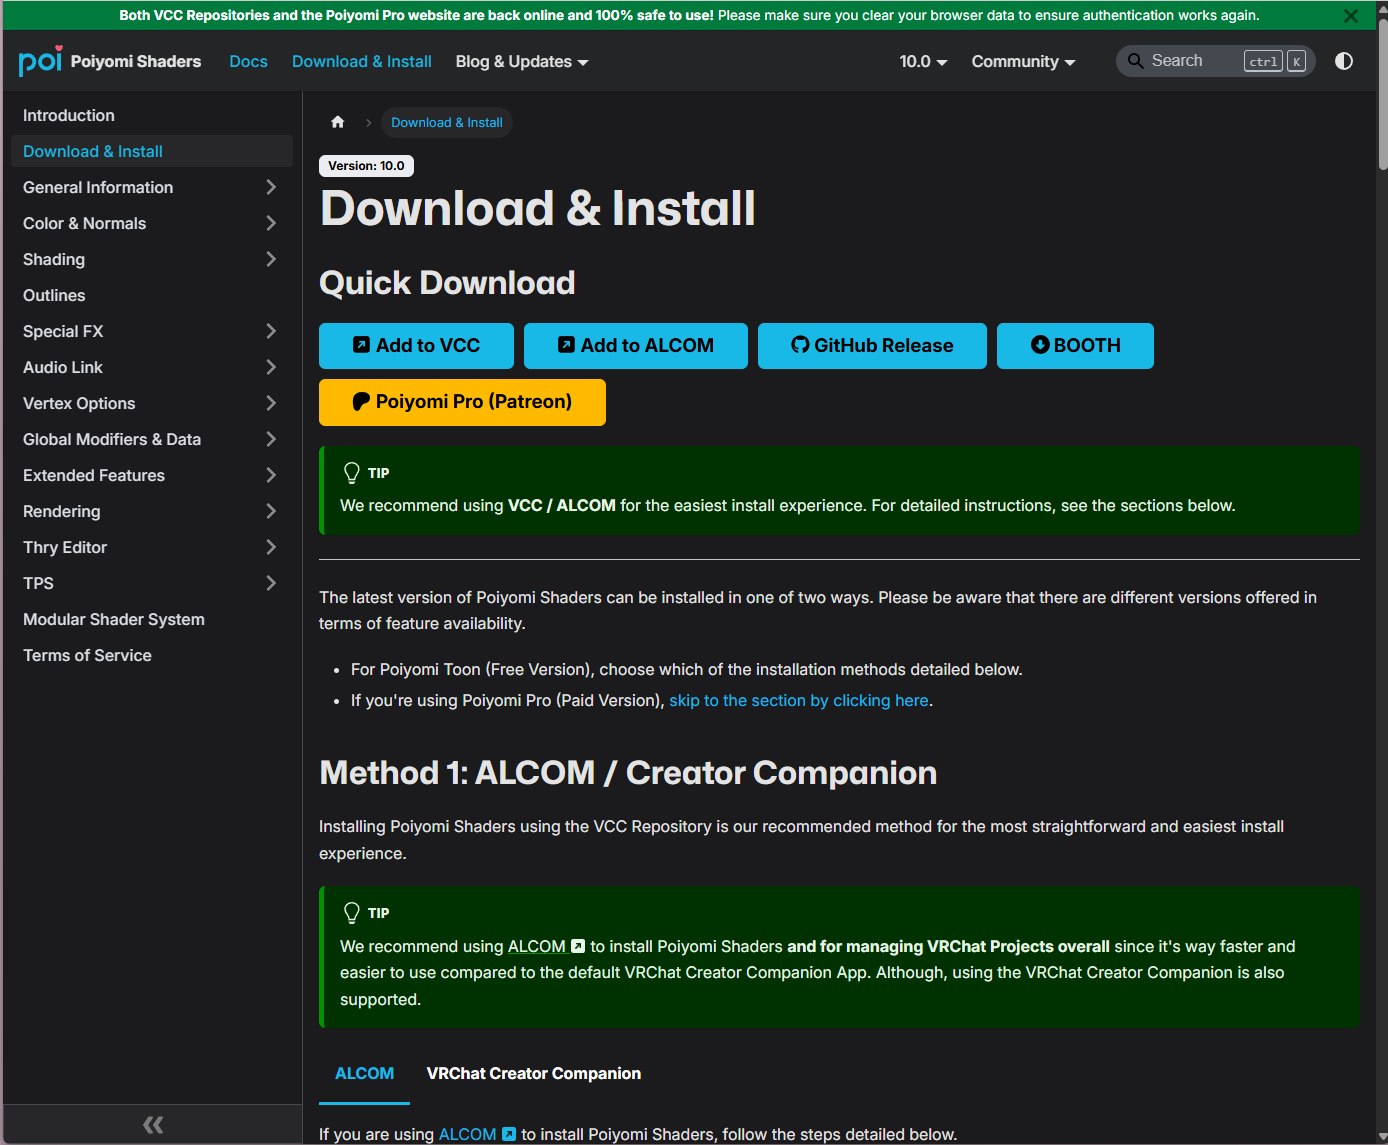1388x1145 pixels.
Task: Expand Audio Link sidebar chevron
Action: pyautogui.click(x=271, y=367)
